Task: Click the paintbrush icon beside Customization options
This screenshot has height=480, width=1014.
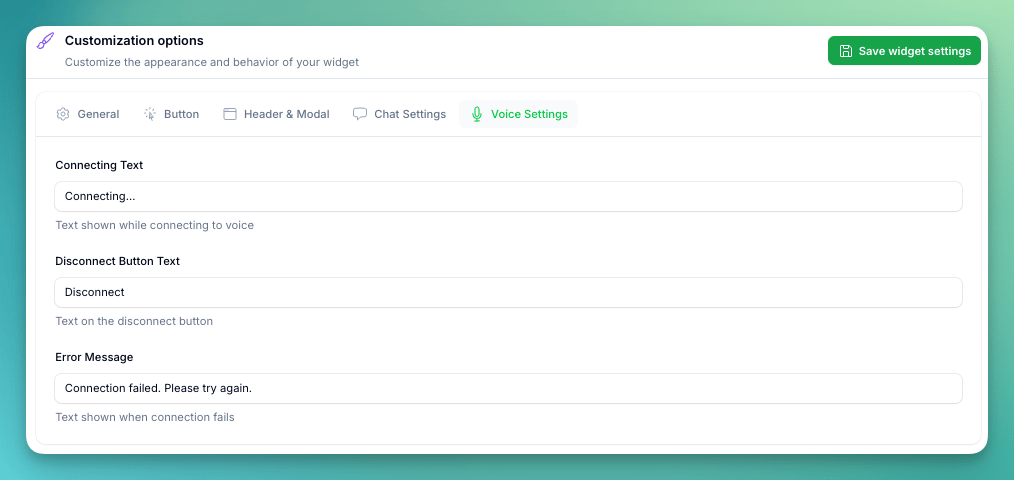Action: (x=45, y=41)
